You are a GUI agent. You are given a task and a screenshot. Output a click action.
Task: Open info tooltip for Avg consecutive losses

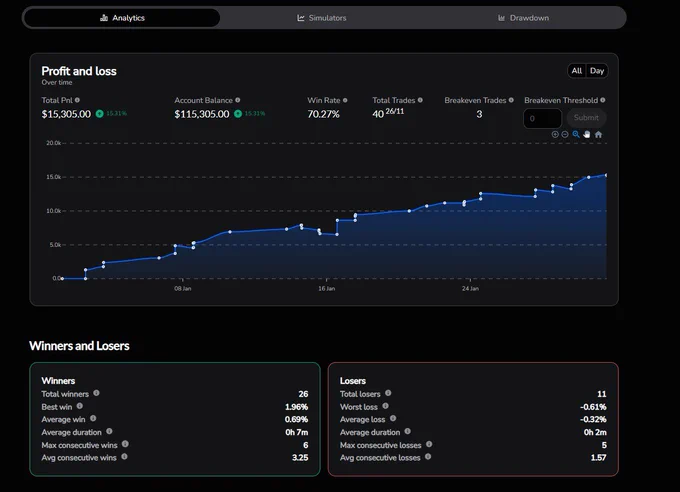point(428,456)
